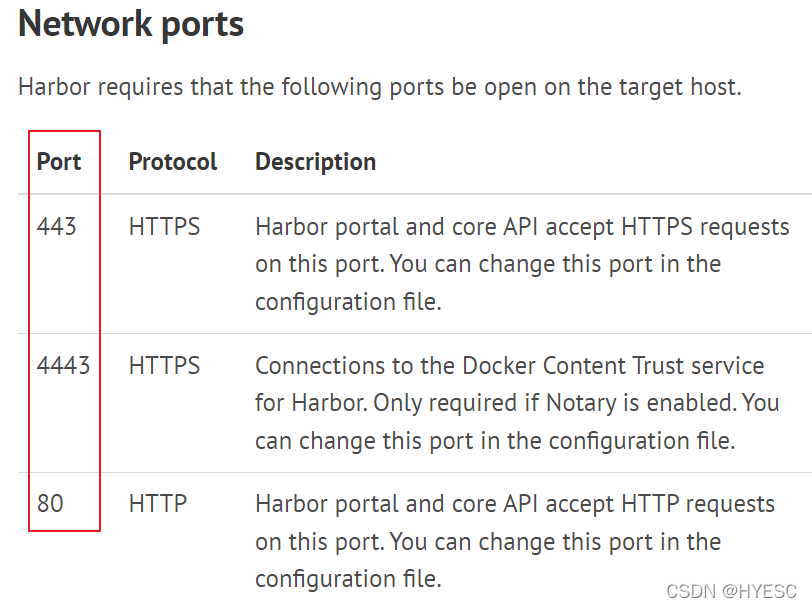
Task: Click "configuration file." text in the 80 row
Action: pyautogui.click(x=347, y=579)
